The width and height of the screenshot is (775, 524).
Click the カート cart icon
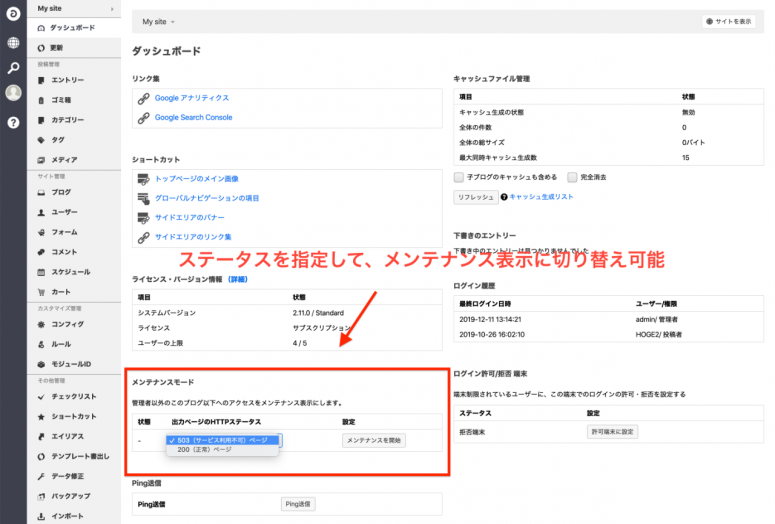(x=42, y=292)
